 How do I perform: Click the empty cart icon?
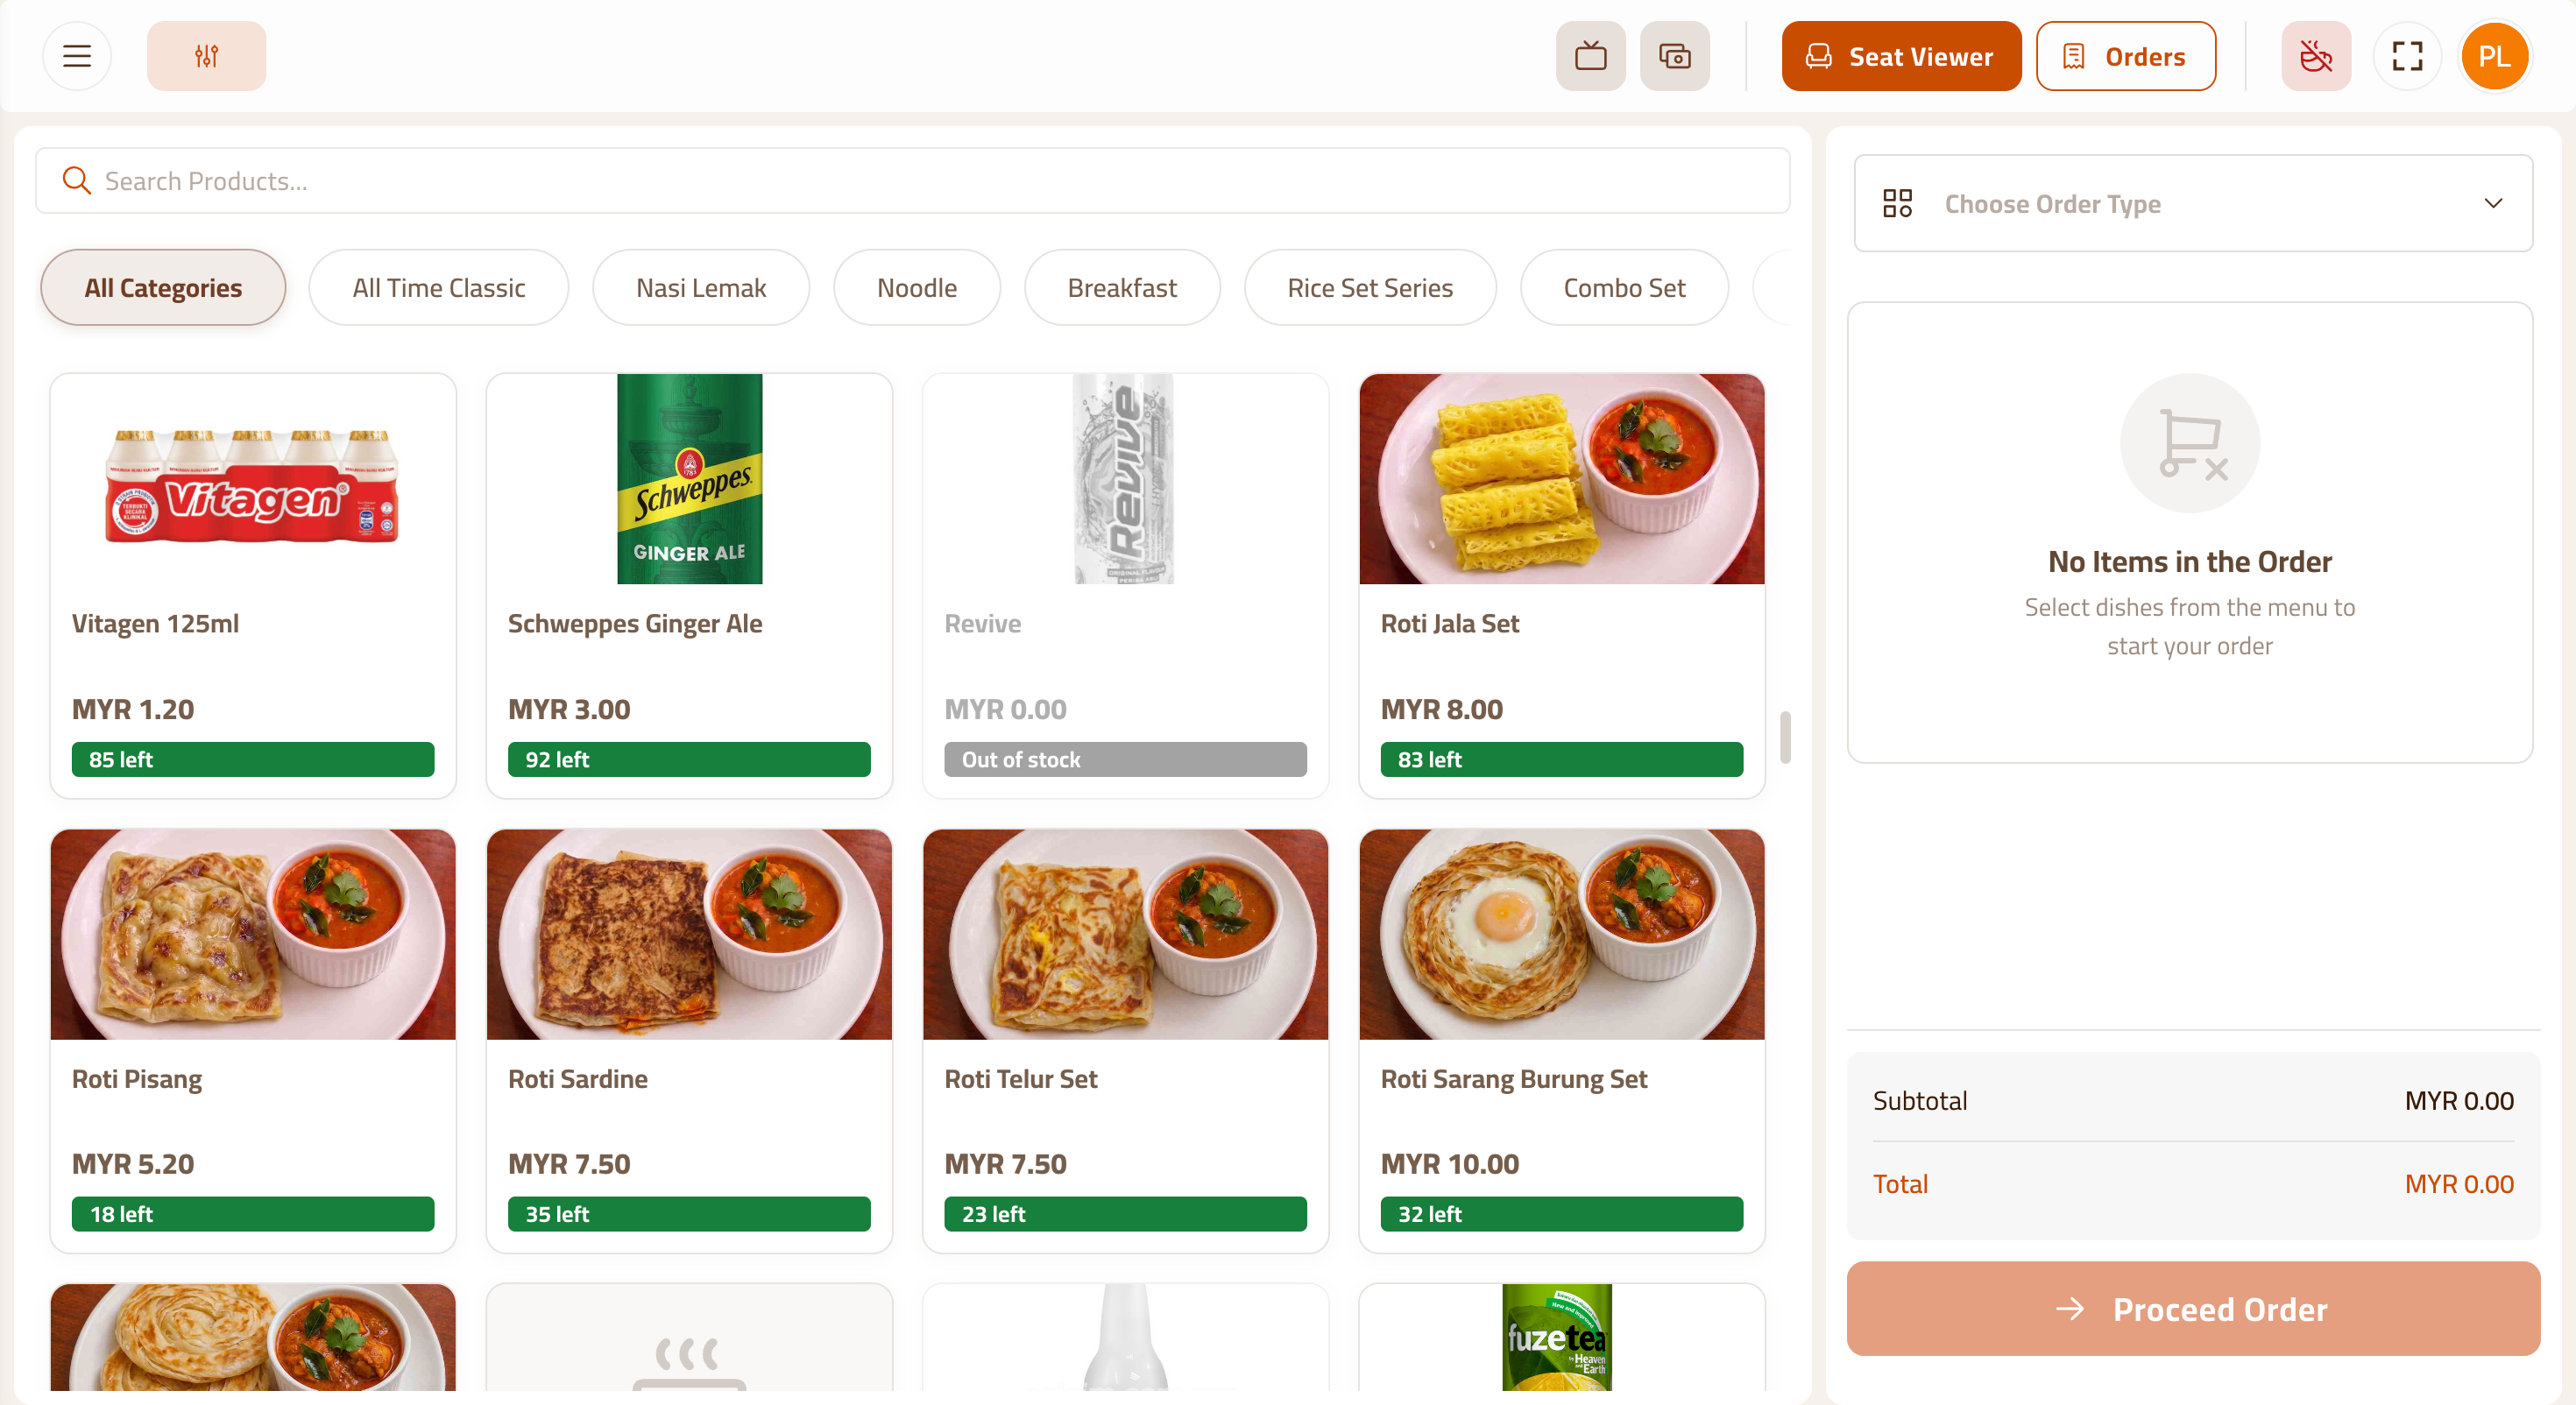(2189, 443)
